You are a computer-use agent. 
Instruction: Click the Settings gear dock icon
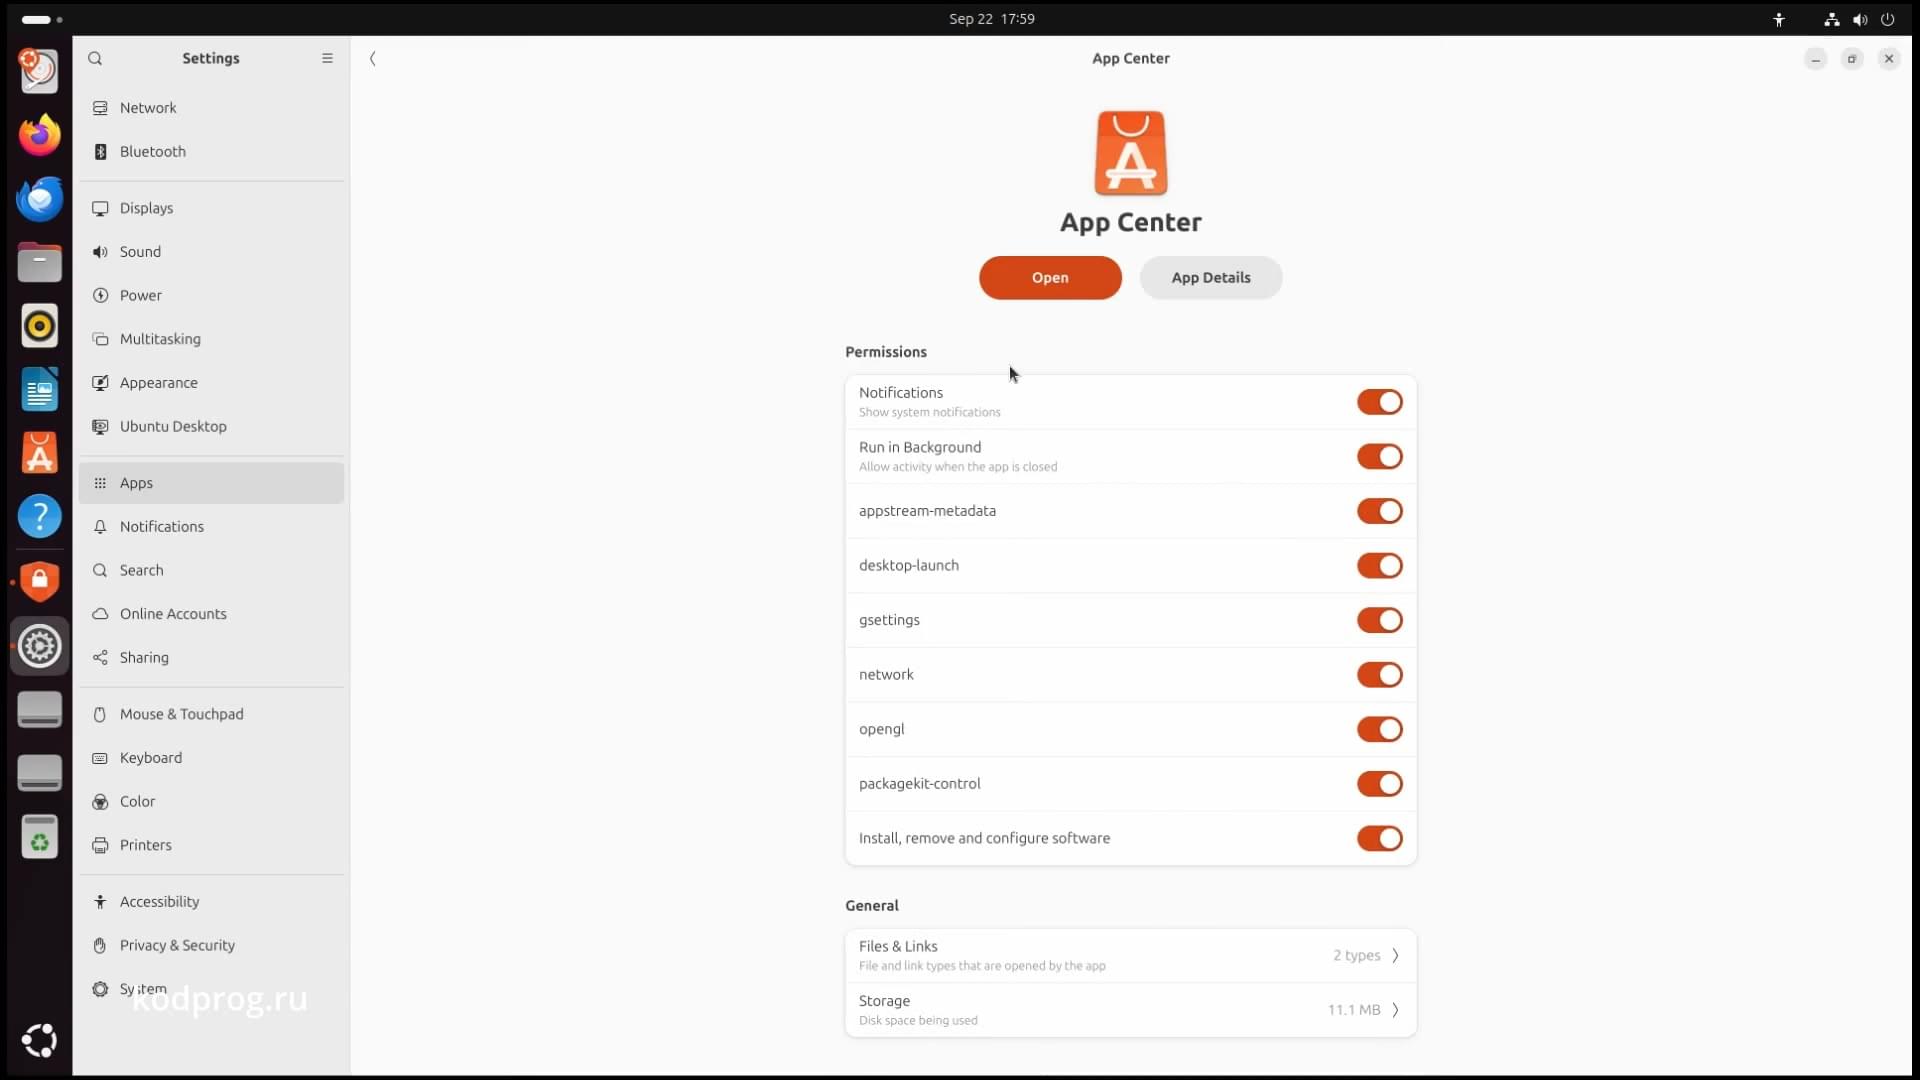click(x=40, y=646)
